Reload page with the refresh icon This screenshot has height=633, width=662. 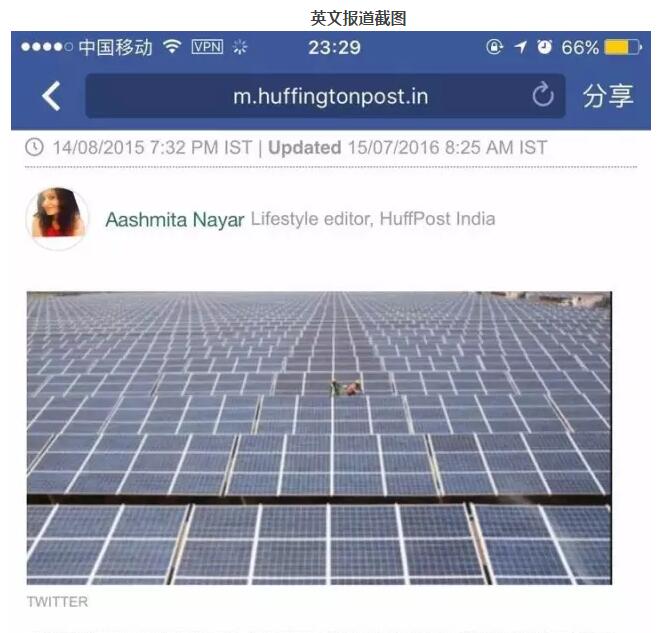click(x=543, y=95)
